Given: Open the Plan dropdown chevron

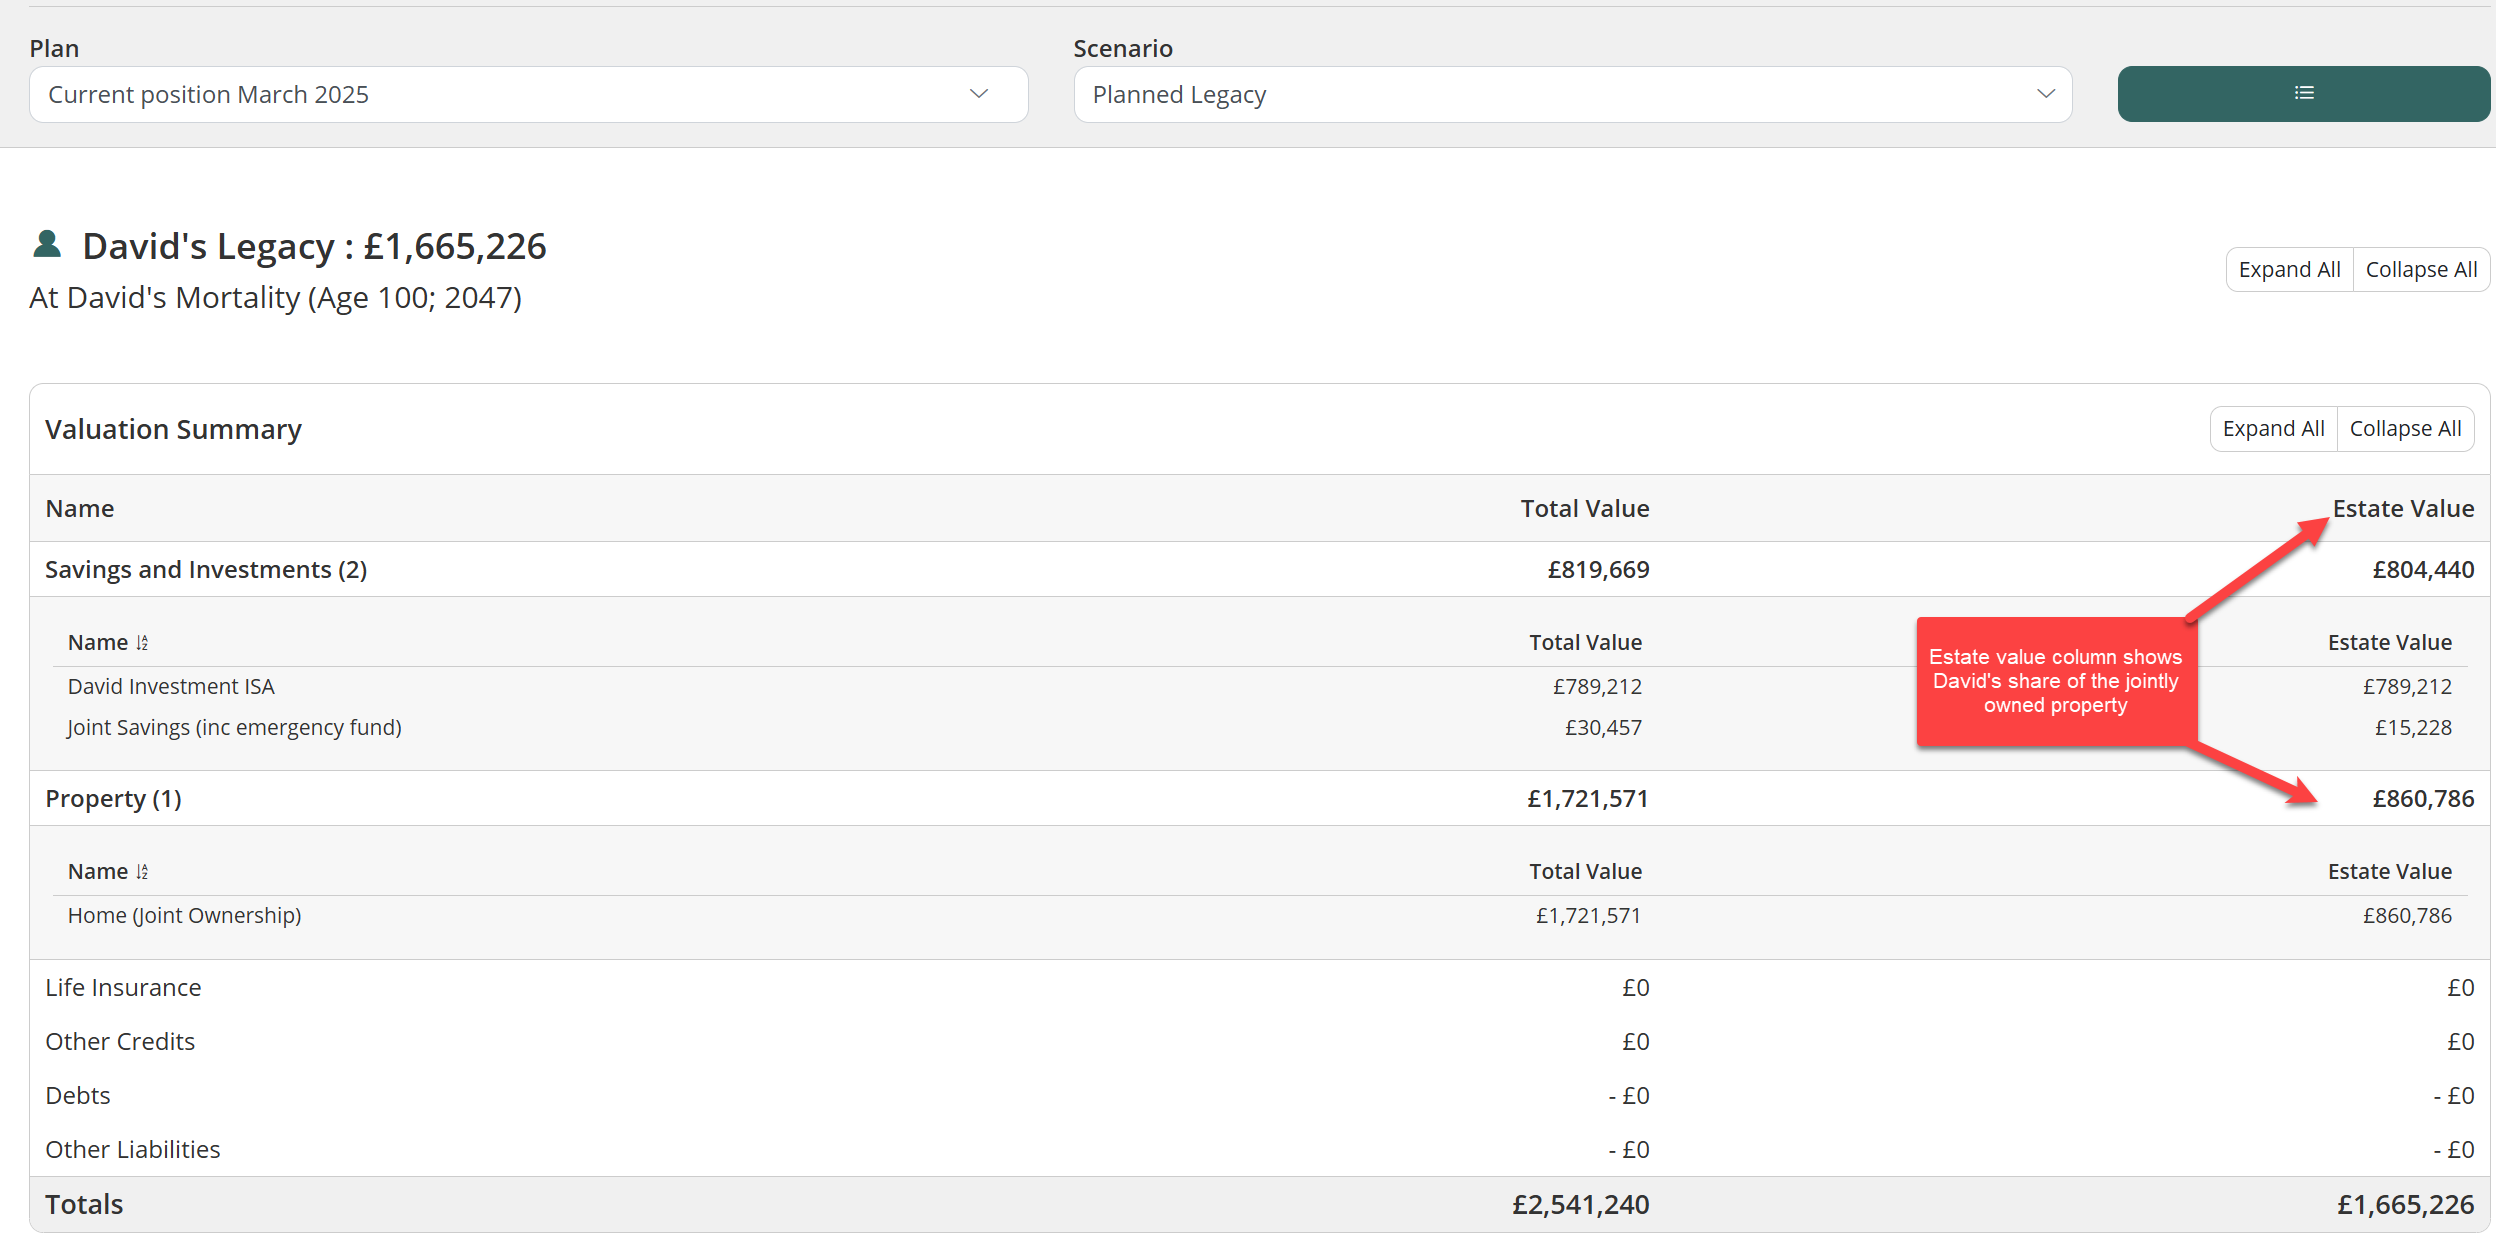Looking at the screenshot, I should click(978, 94).
